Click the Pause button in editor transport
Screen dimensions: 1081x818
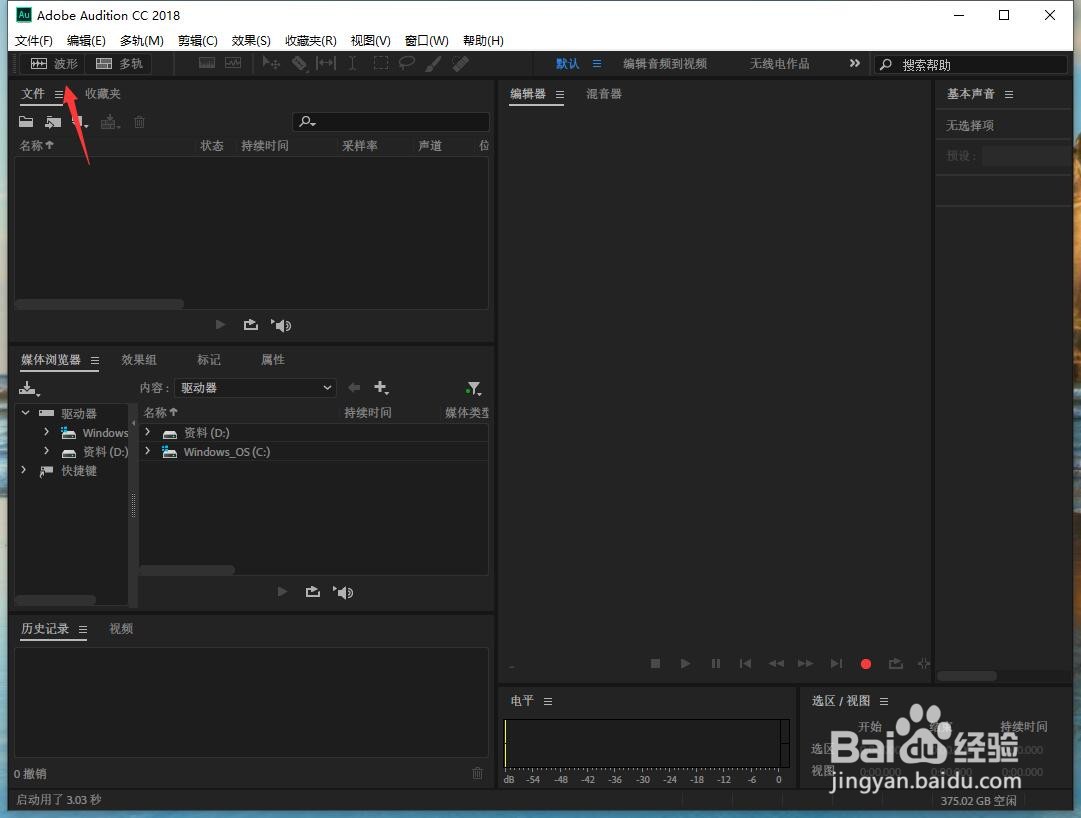[716, 664]
